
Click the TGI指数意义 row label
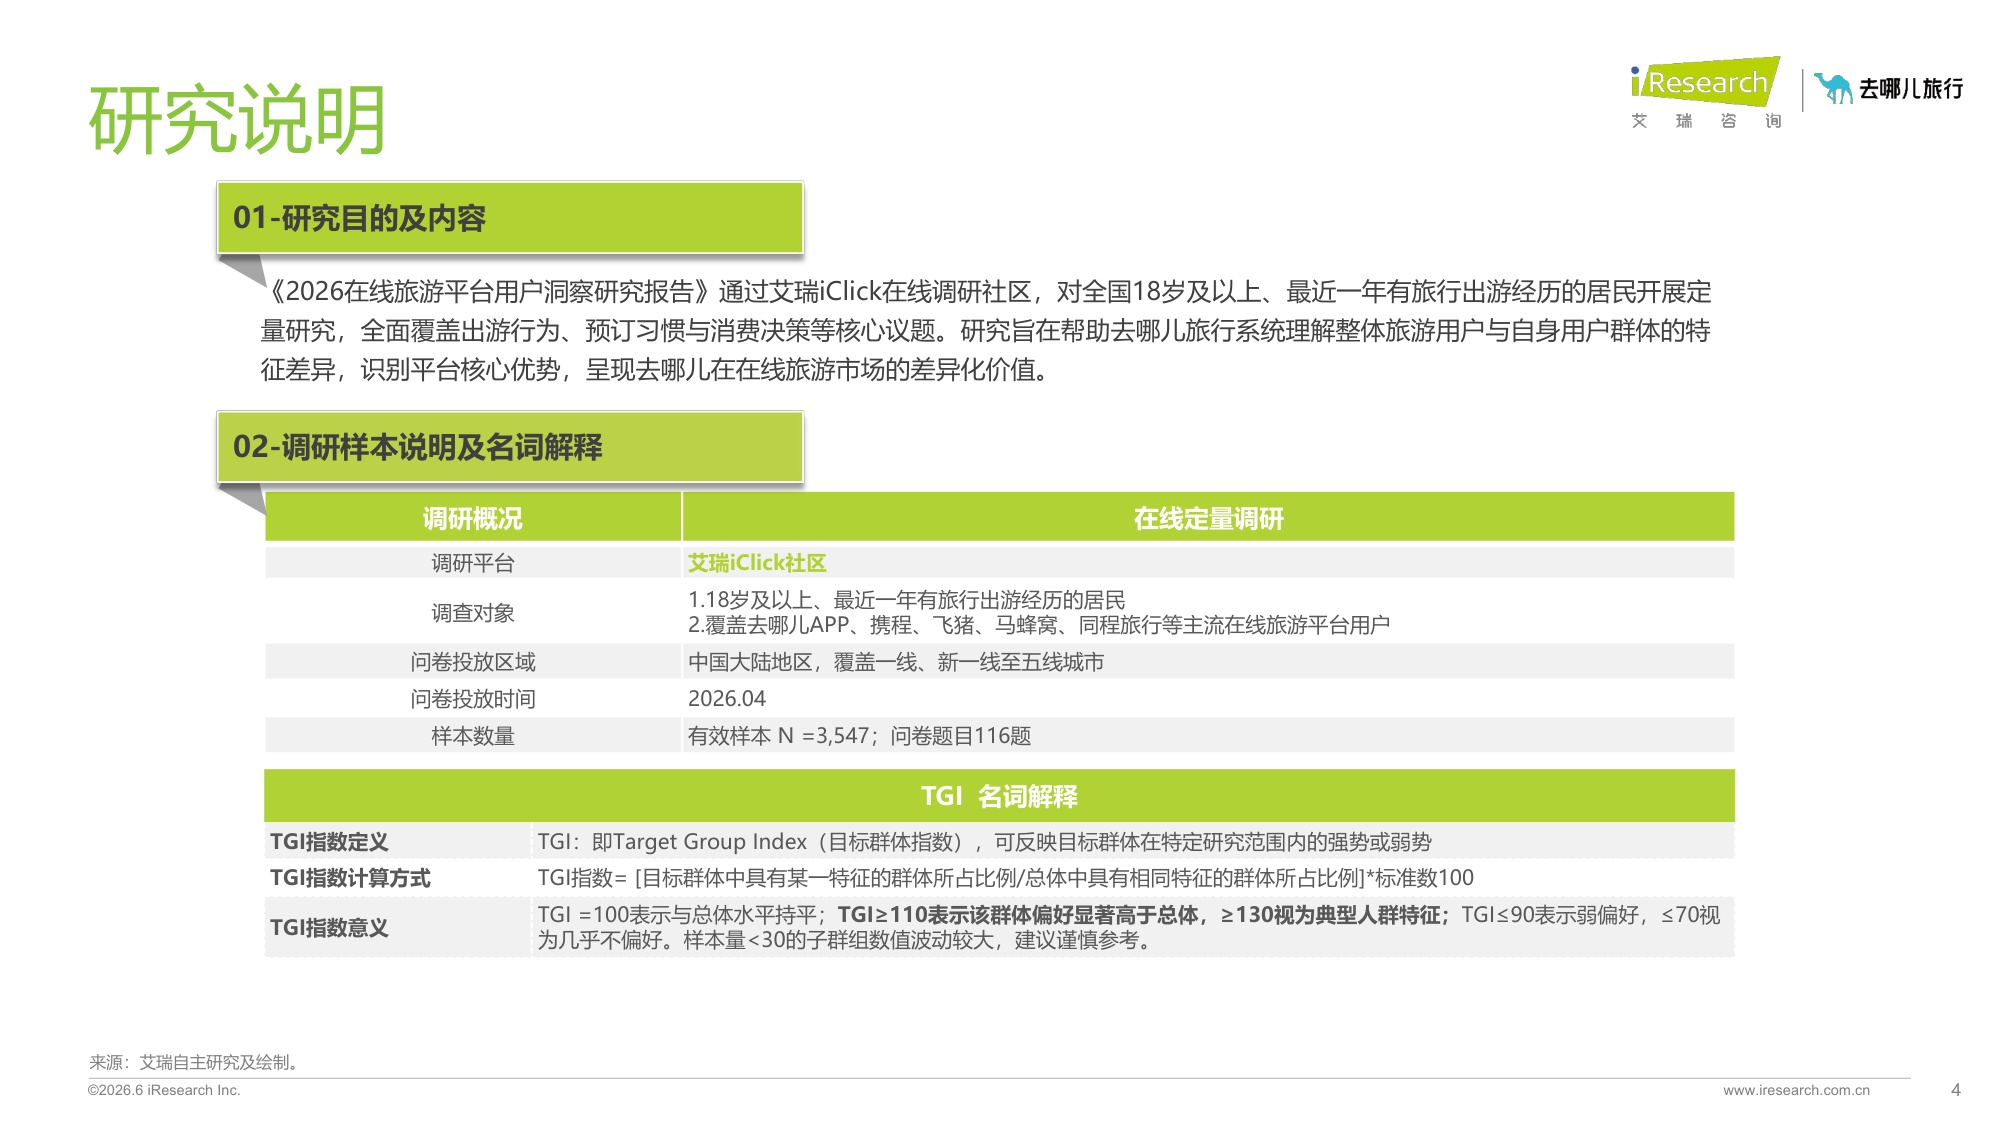click(329, 928)
